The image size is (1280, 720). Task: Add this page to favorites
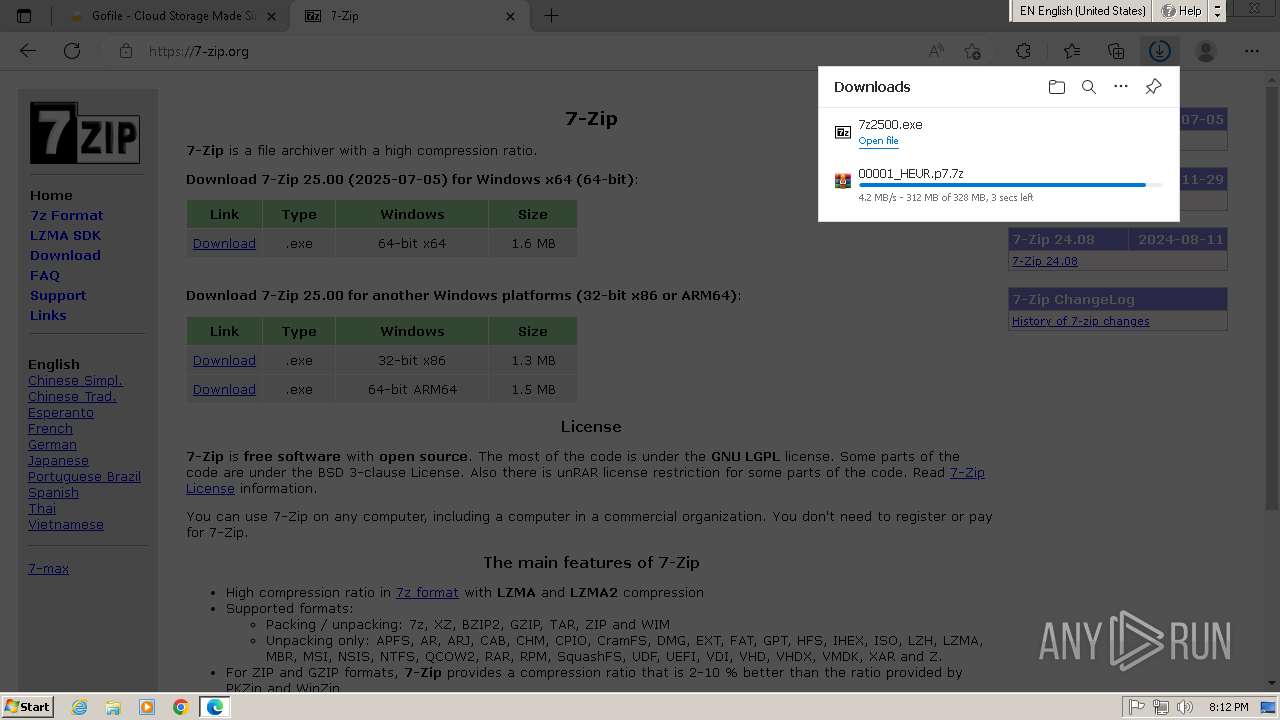pyautogui.click(x=972, y=51)
